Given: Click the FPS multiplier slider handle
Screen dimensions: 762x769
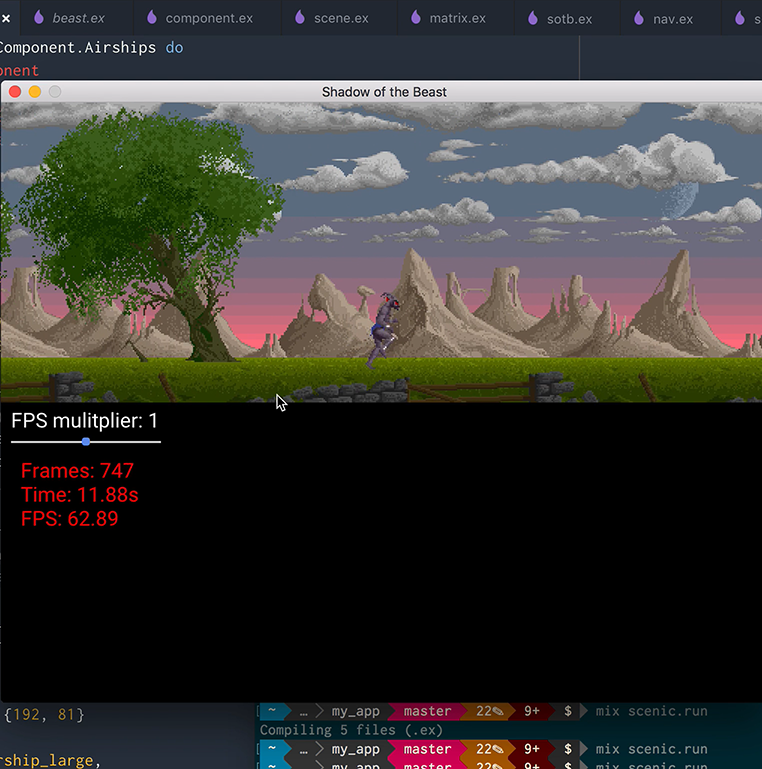Looking at the screenshot, I should pos(86,442).
